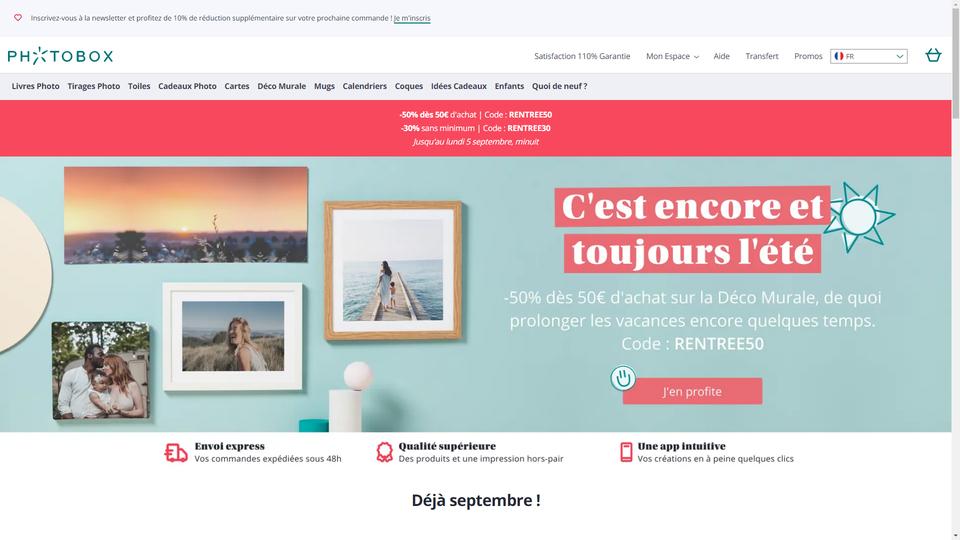Click the heart icon beside newsletter text
The image size is (960, 540).
(18, 18)
